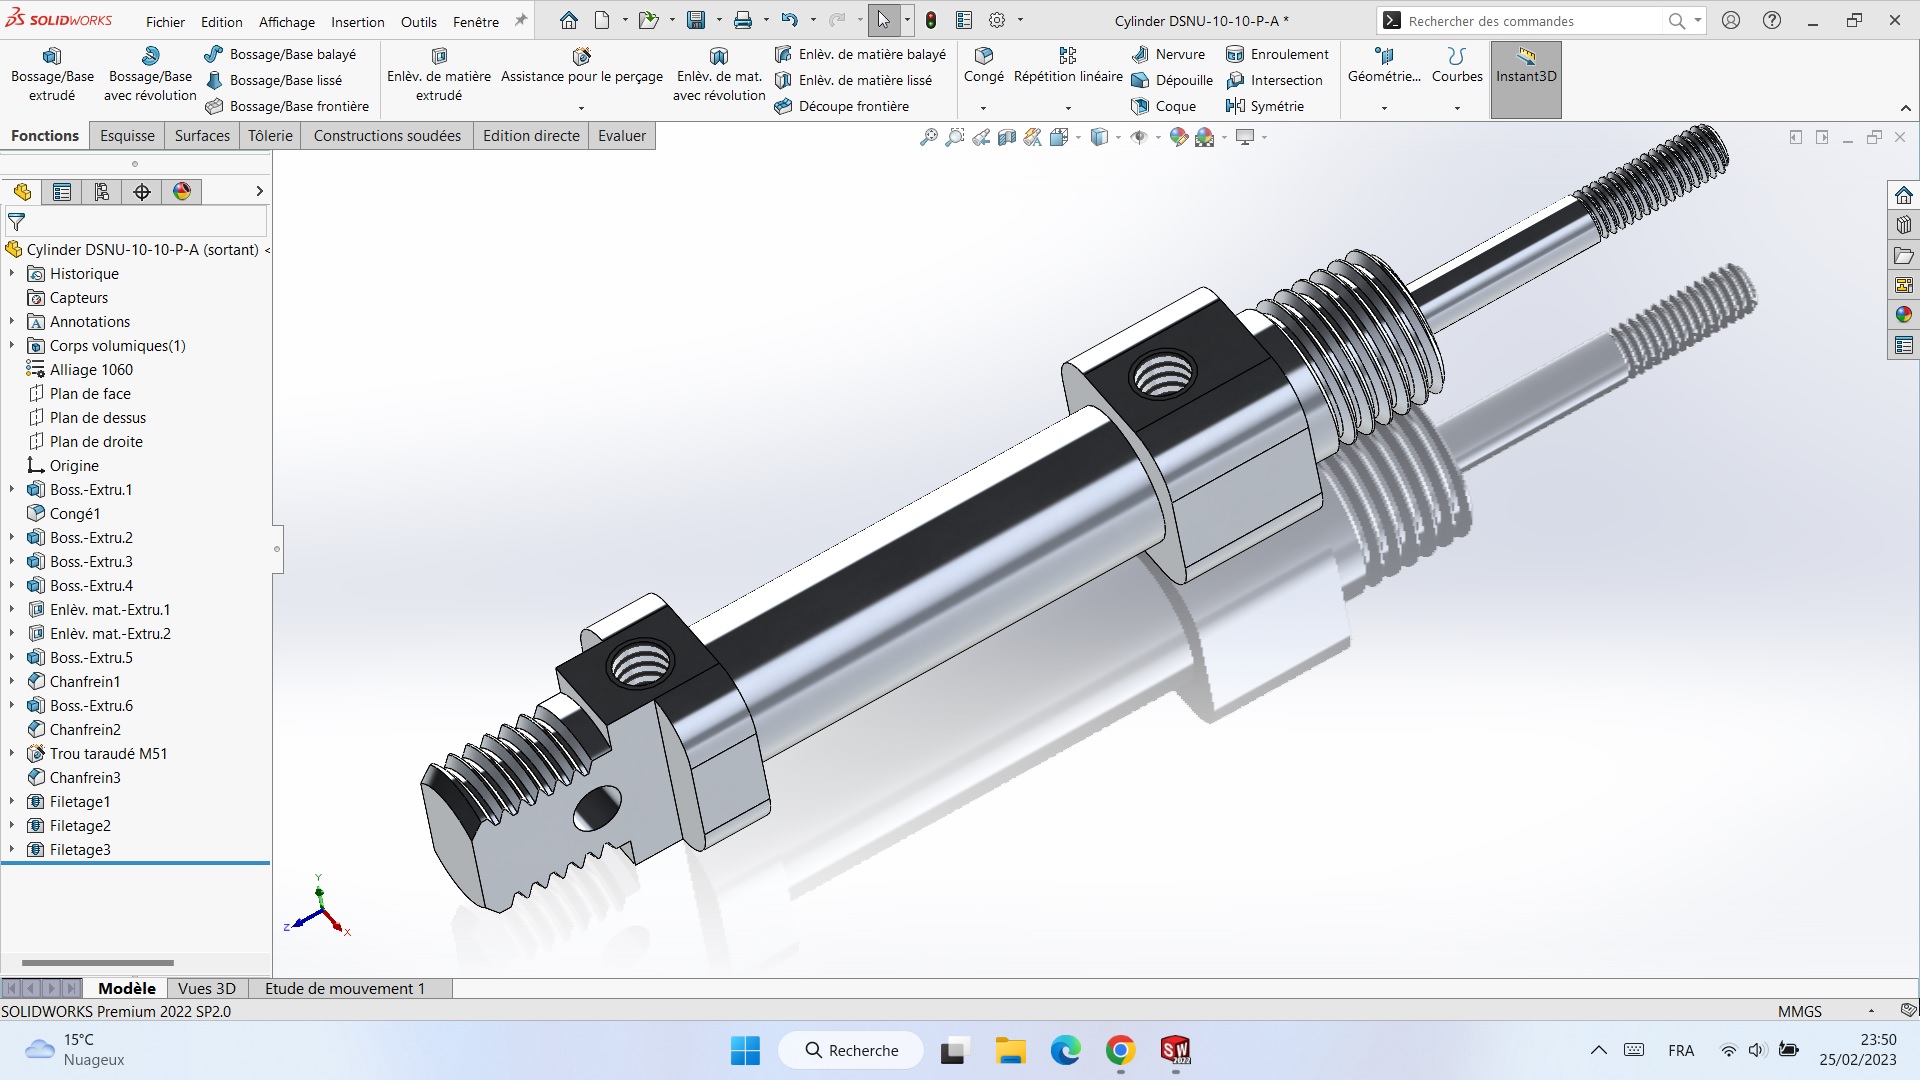Select Symétrie mirror tool

point(1265,106)
